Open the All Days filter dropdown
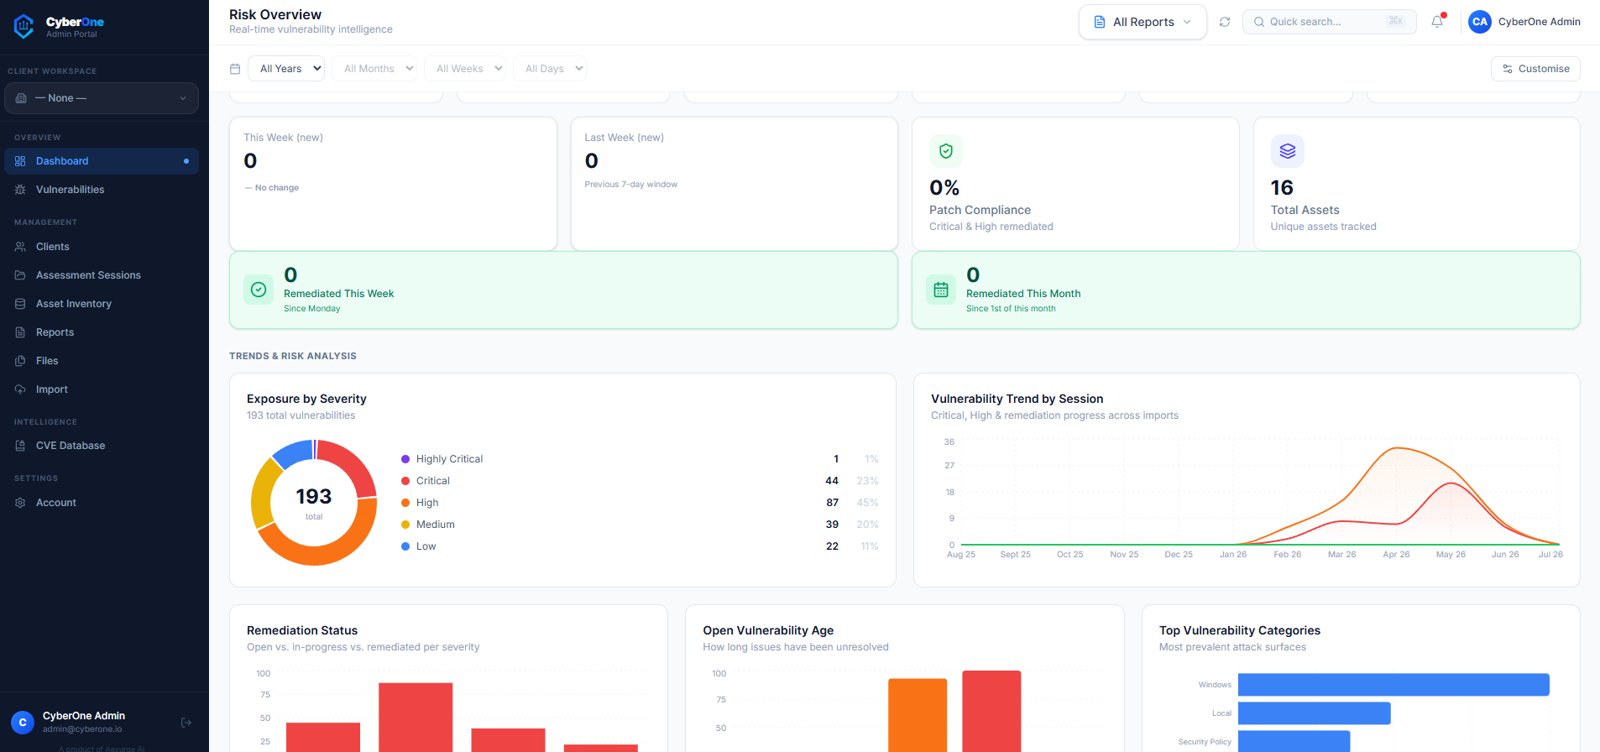 point(550,69)
